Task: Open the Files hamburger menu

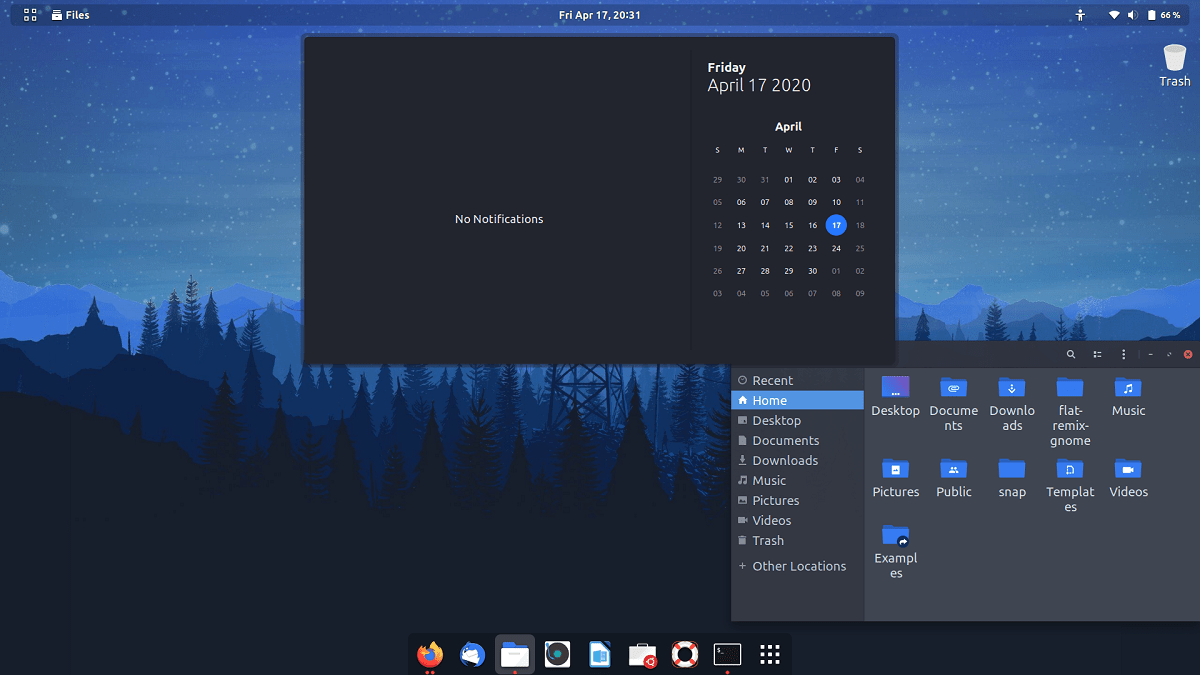Action: (1123, 354)
